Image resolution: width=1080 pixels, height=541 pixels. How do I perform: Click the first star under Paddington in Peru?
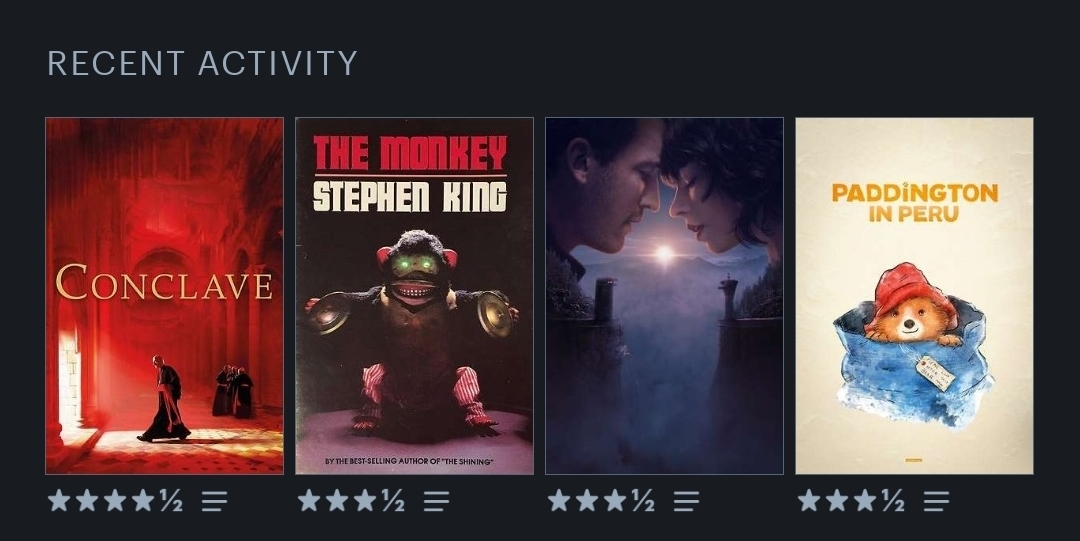click(809, 500)
